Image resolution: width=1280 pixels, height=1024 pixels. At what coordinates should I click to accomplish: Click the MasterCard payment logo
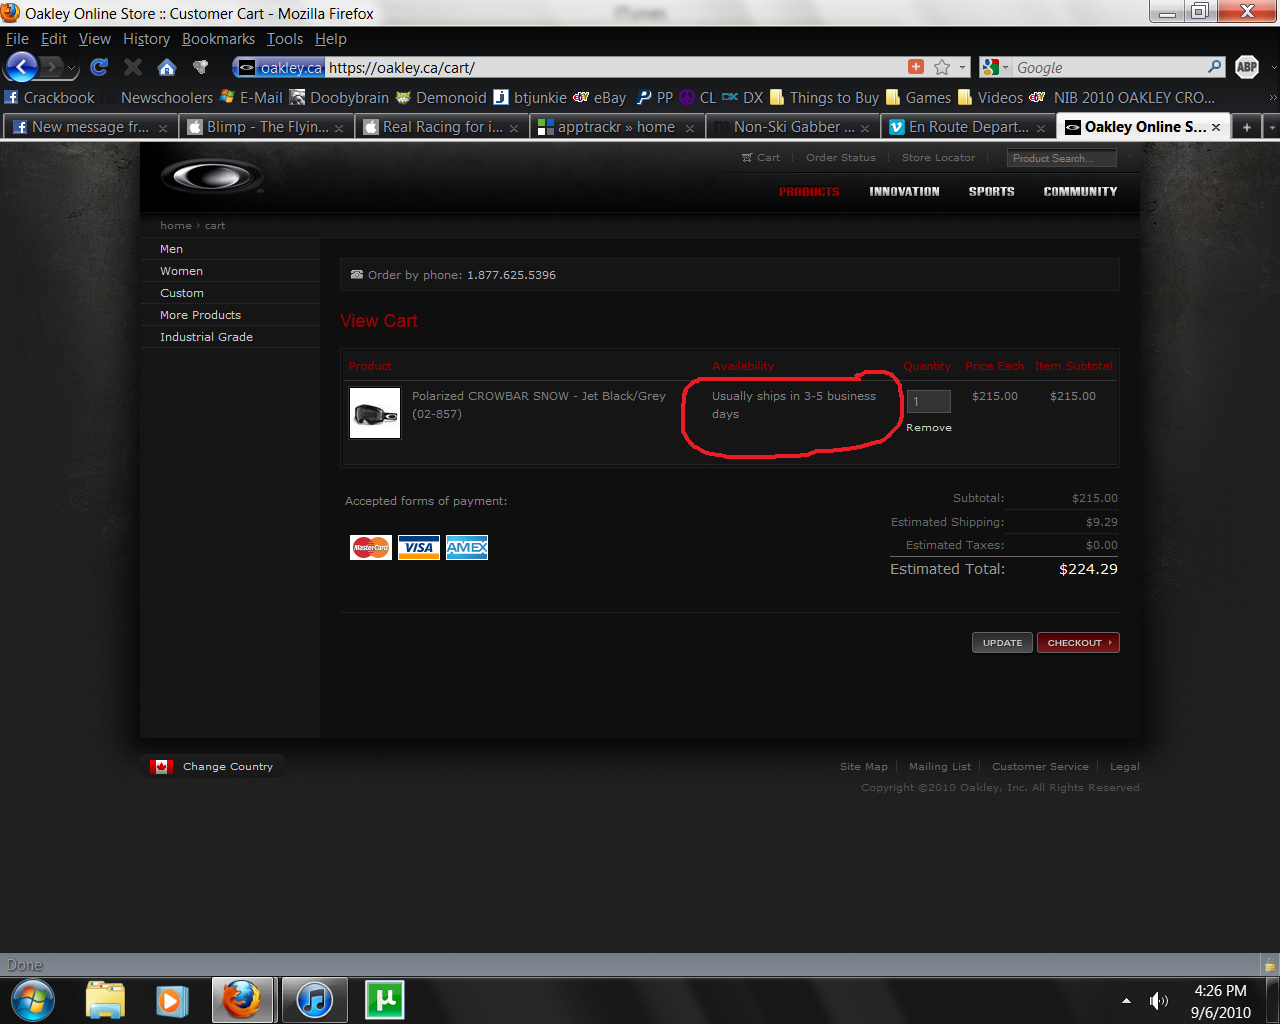click(370, 547)
